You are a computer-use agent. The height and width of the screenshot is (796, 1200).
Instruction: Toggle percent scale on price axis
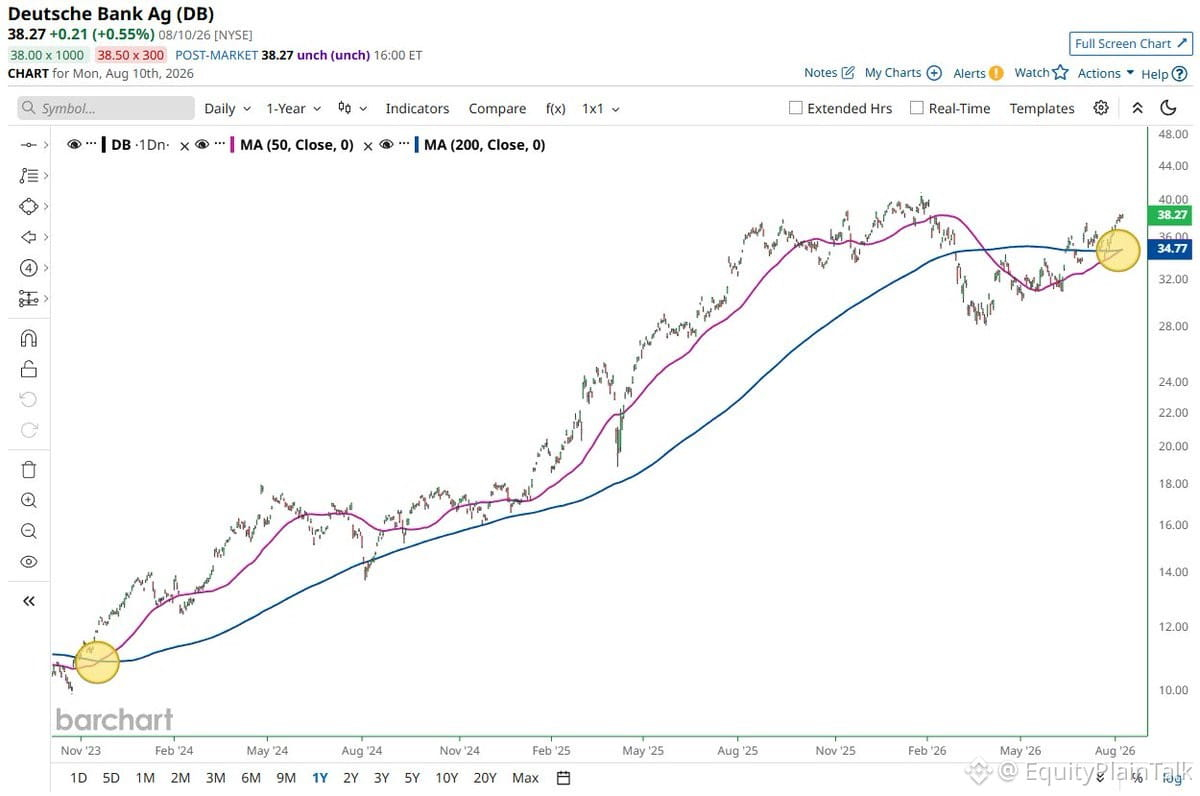(x=1136, y=777)
